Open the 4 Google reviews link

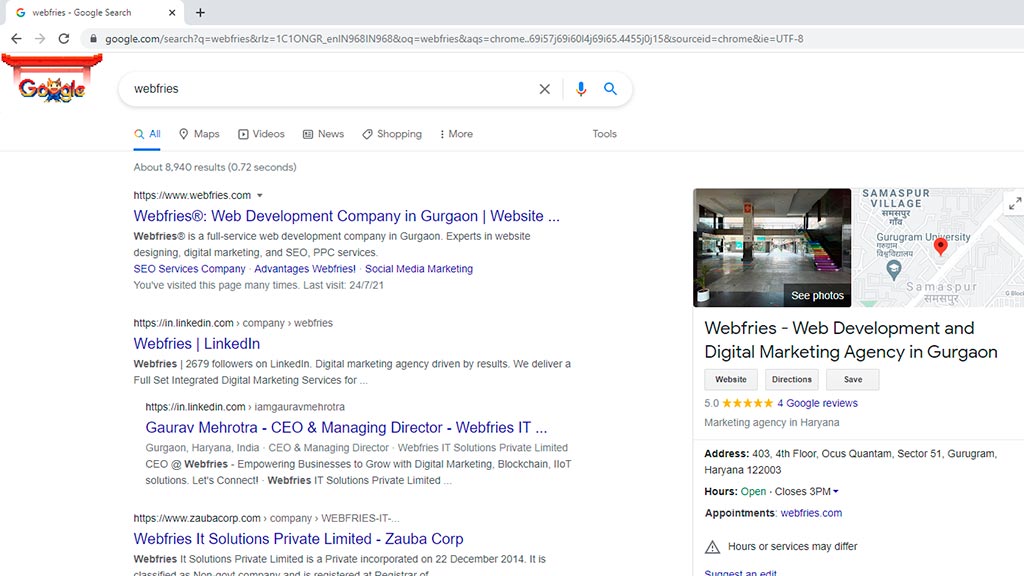[817, 404]
